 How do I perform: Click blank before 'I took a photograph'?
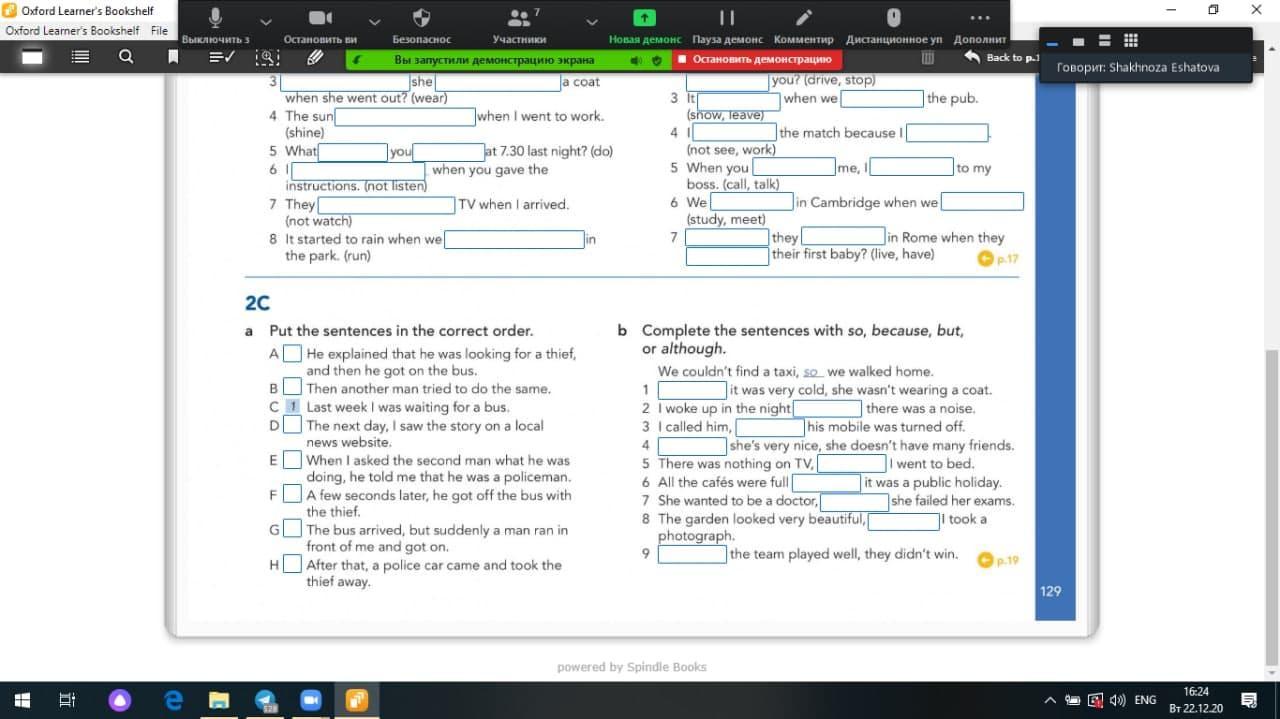pyautogui.click(x=904, y=521)
